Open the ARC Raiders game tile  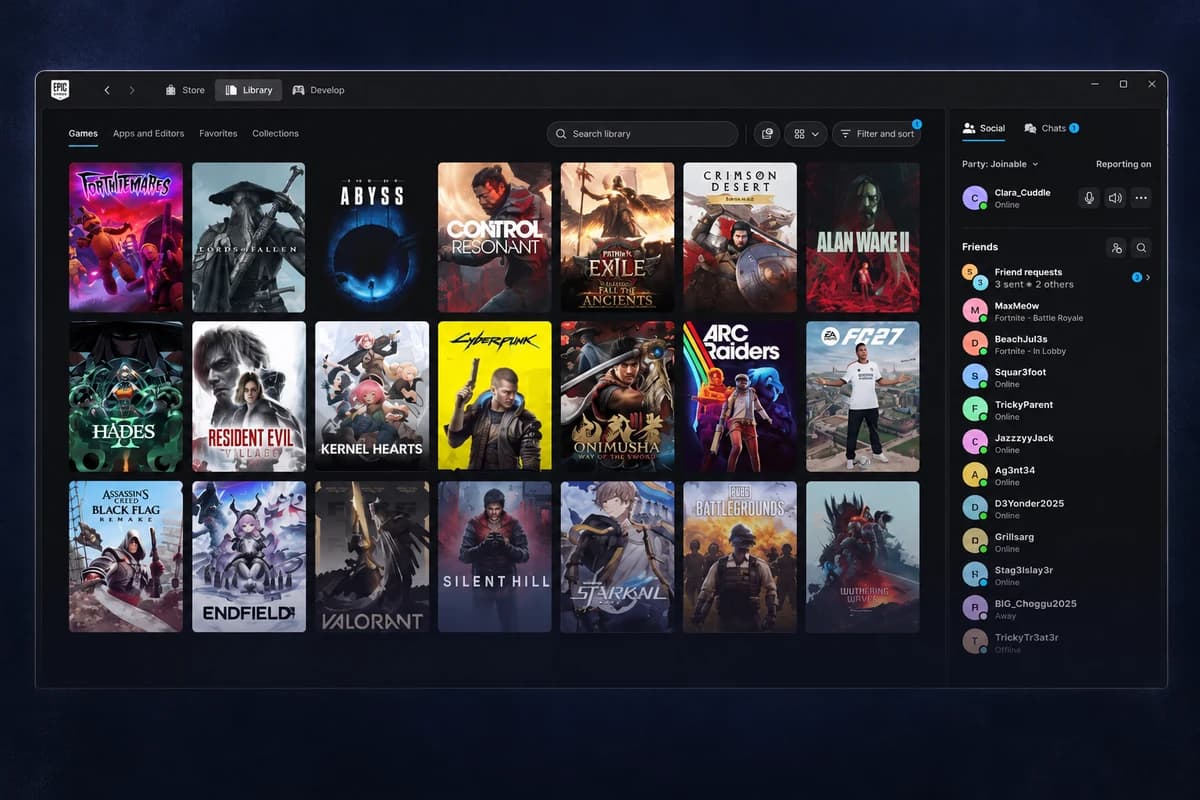click(740, 396)
